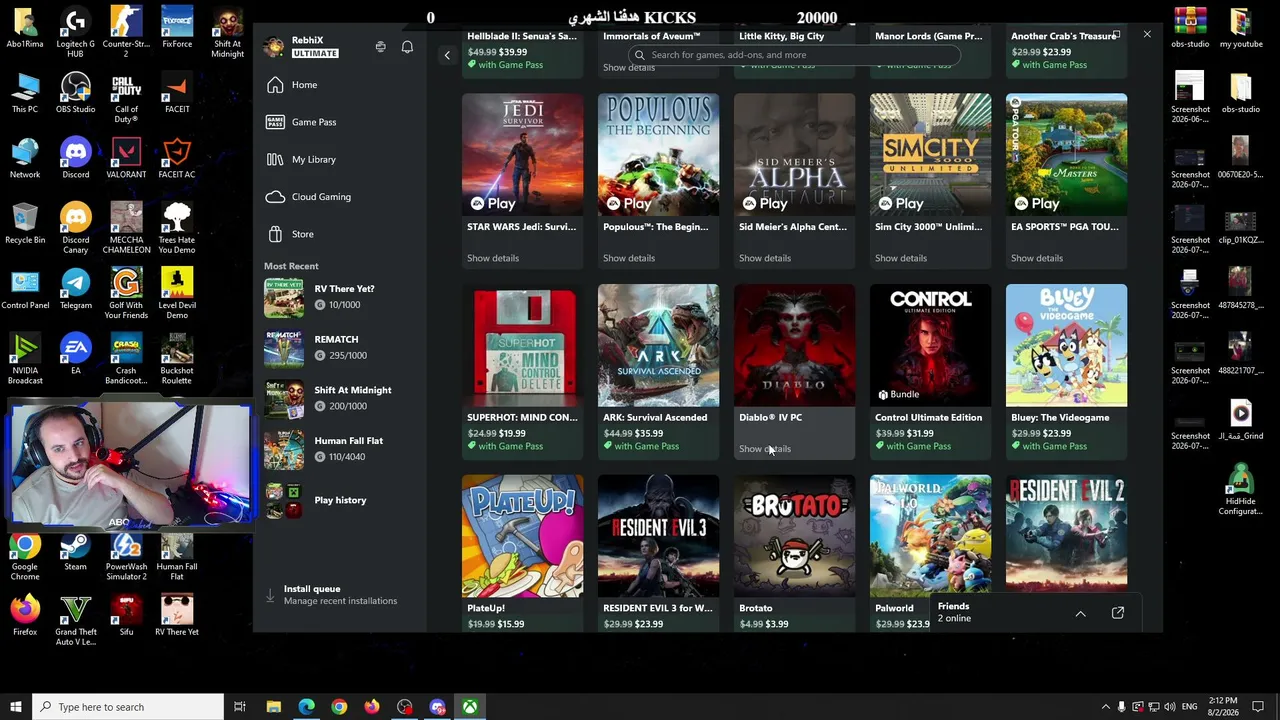Screen dimensions: 1280x720
Task: Select Human Fall Flat in Most Recent
Action: click(x=341, y=449)
